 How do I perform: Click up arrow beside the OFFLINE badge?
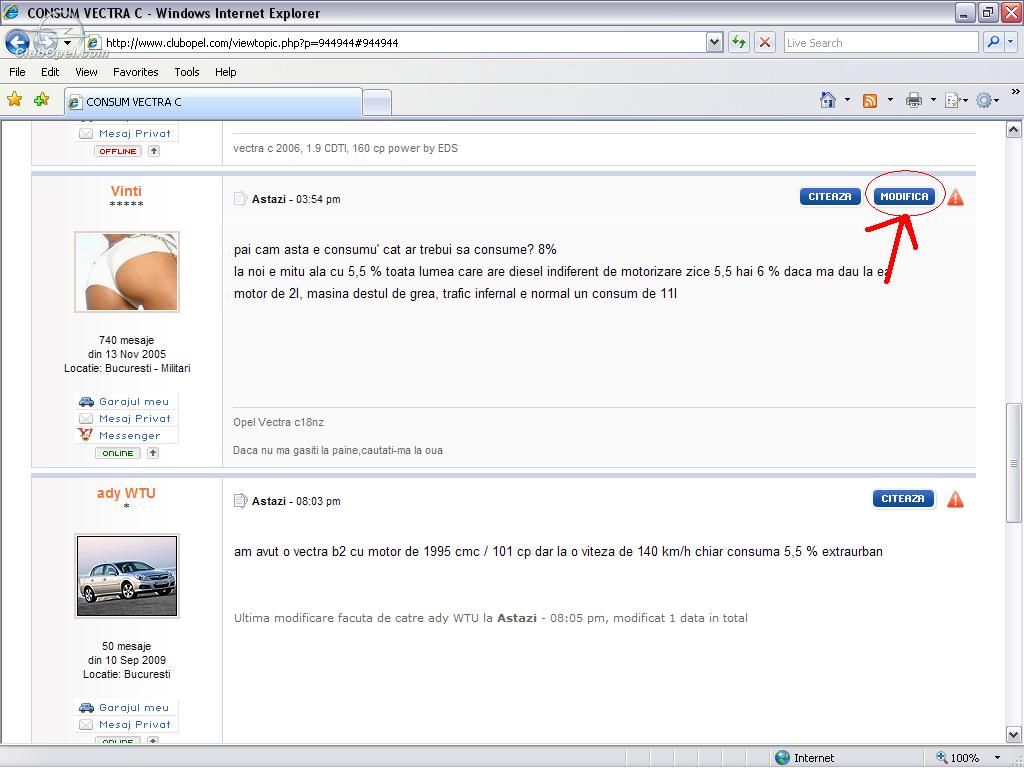pos(153,151)
